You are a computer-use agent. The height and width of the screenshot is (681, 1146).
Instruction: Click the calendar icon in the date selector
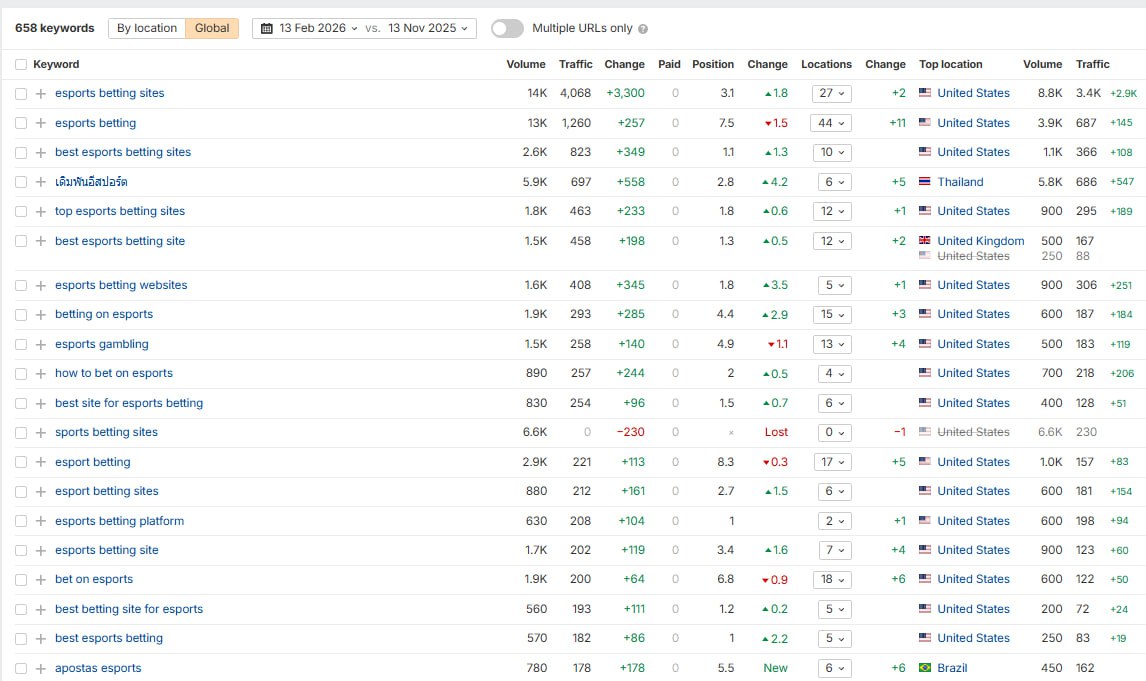267,28
